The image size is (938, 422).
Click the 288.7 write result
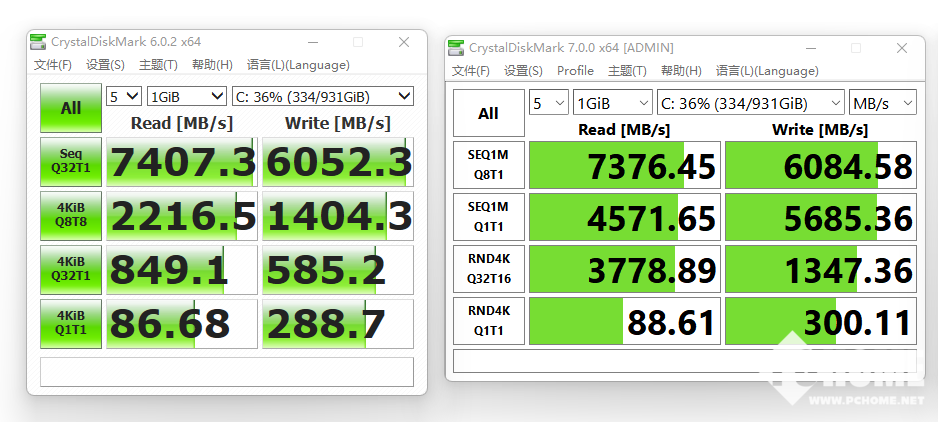click(x=338, y=324)
